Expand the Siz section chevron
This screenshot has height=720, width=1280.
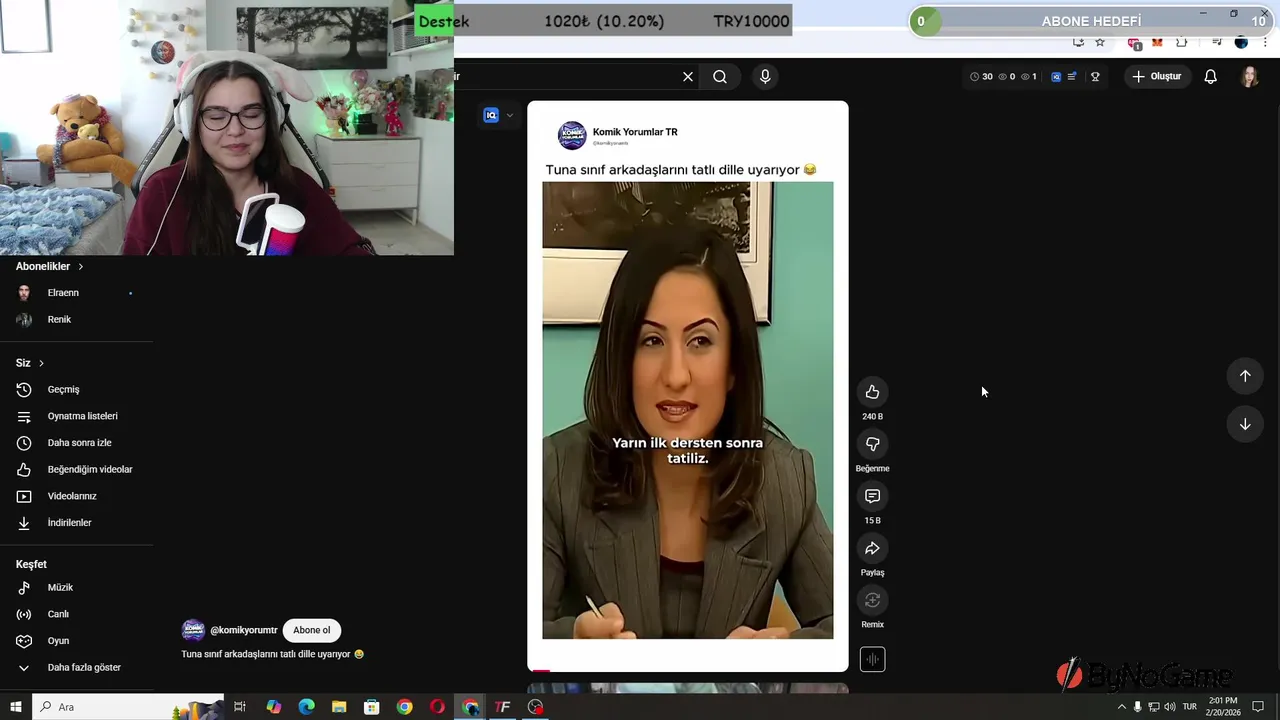tap(41, 363)
